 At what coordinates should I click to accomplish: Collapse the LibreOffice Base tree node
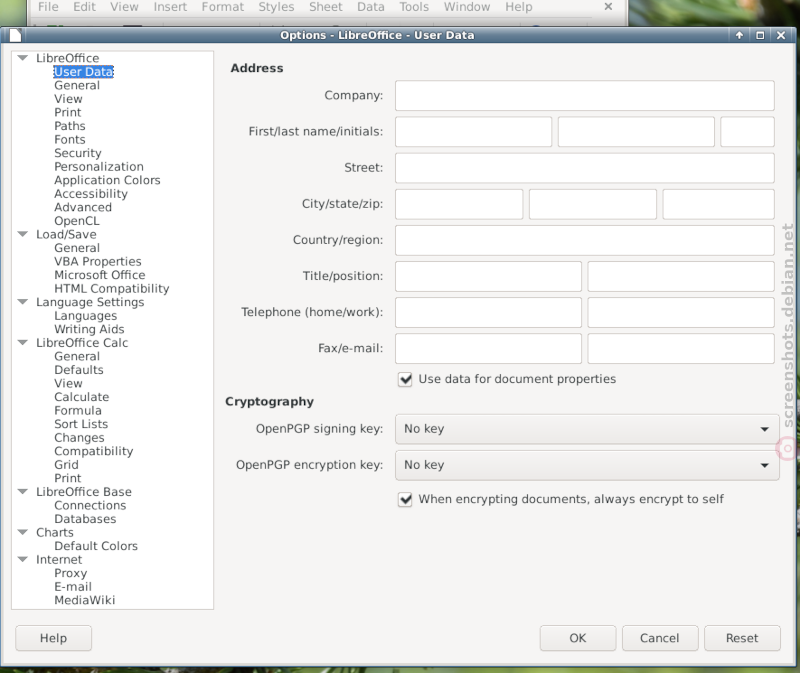[x=22, y=492]
